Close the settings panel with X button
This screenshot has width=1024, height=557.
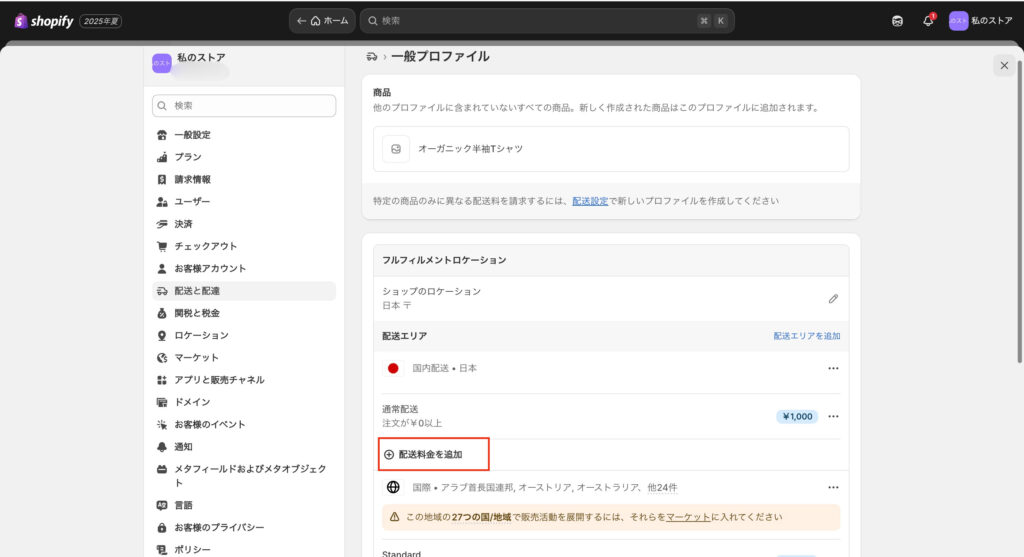click(x=1004, y=65)
